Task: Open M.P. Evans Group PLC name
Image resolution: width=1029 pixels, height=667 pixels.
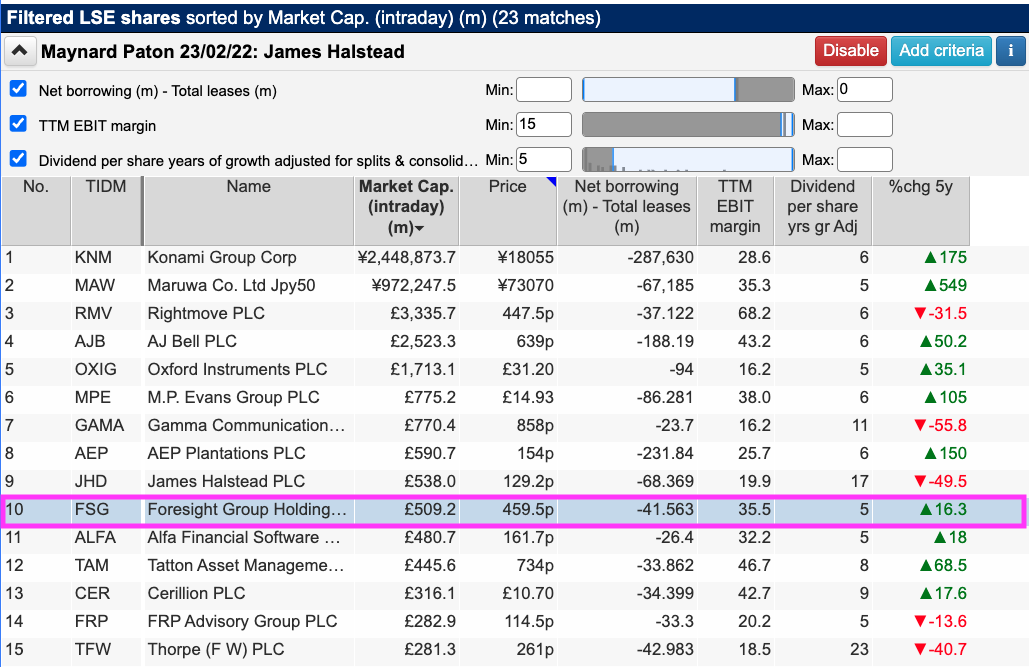Action: pyautogui.click(x=233, y=397)
